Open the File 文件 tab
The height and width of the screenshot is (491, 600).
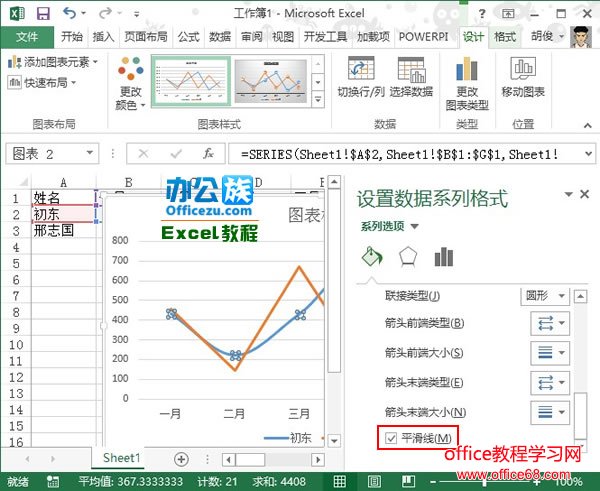pyautogui.click(x=27, y=37)
